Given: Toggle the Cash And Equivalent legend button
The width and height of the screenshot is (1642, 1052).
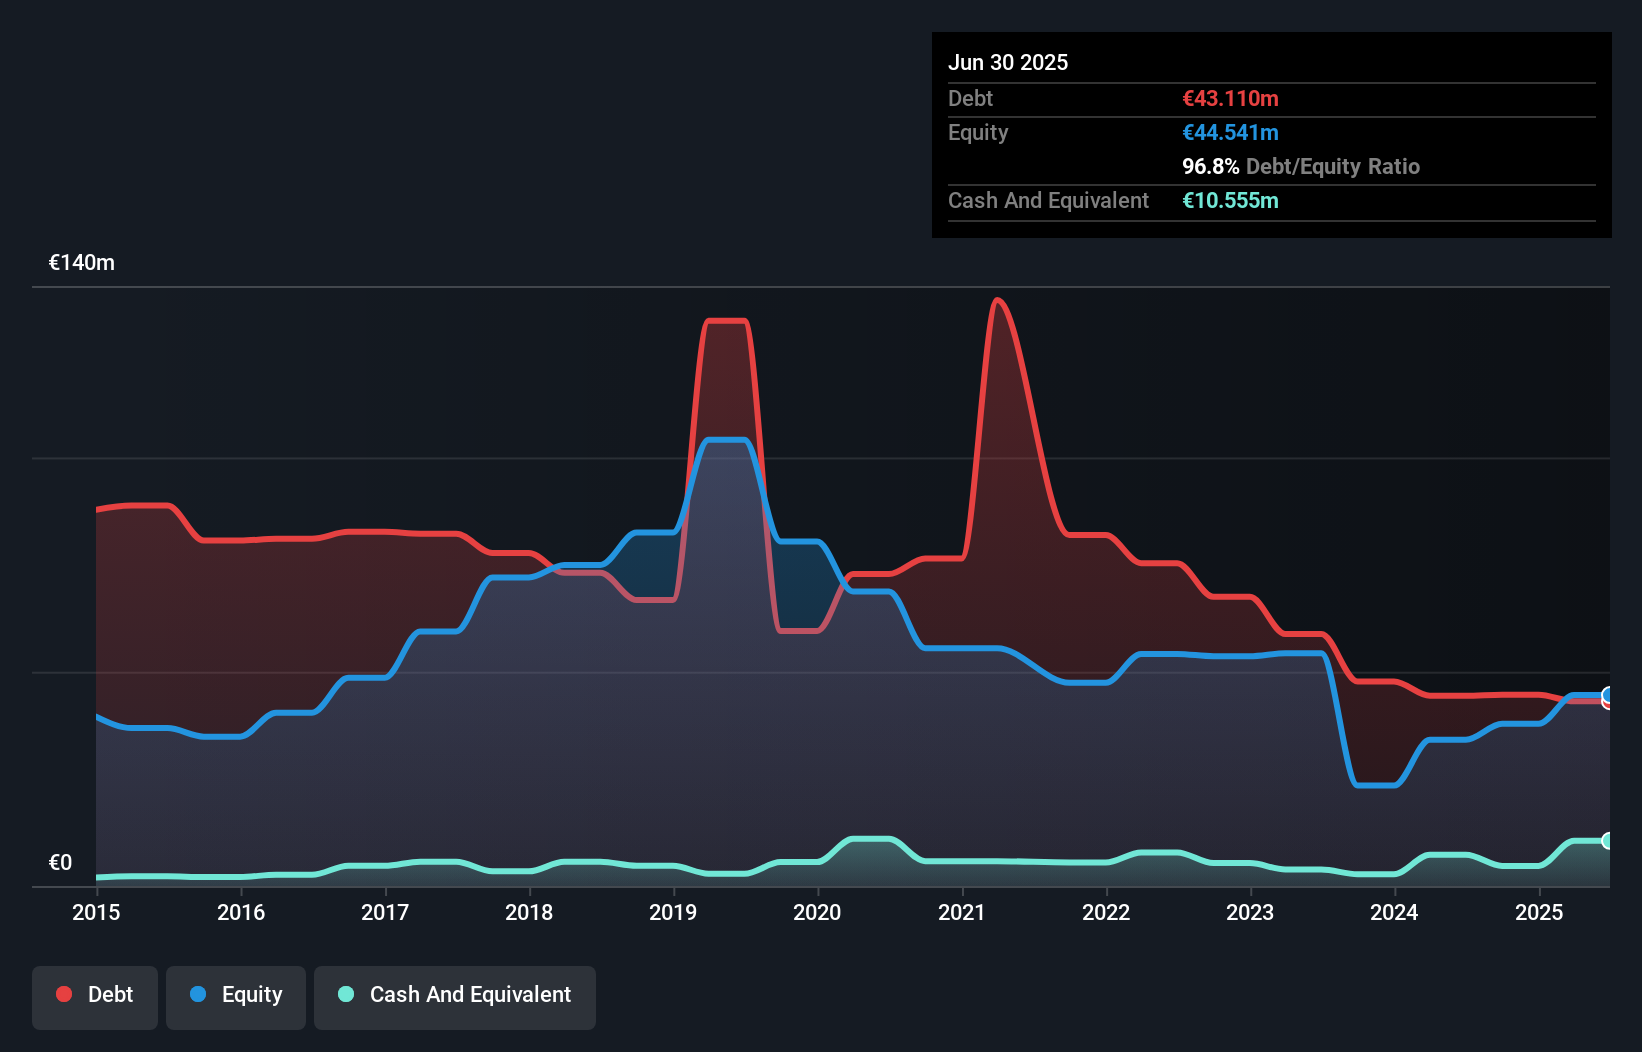Looking at the screenshot, I should (455, 996).
